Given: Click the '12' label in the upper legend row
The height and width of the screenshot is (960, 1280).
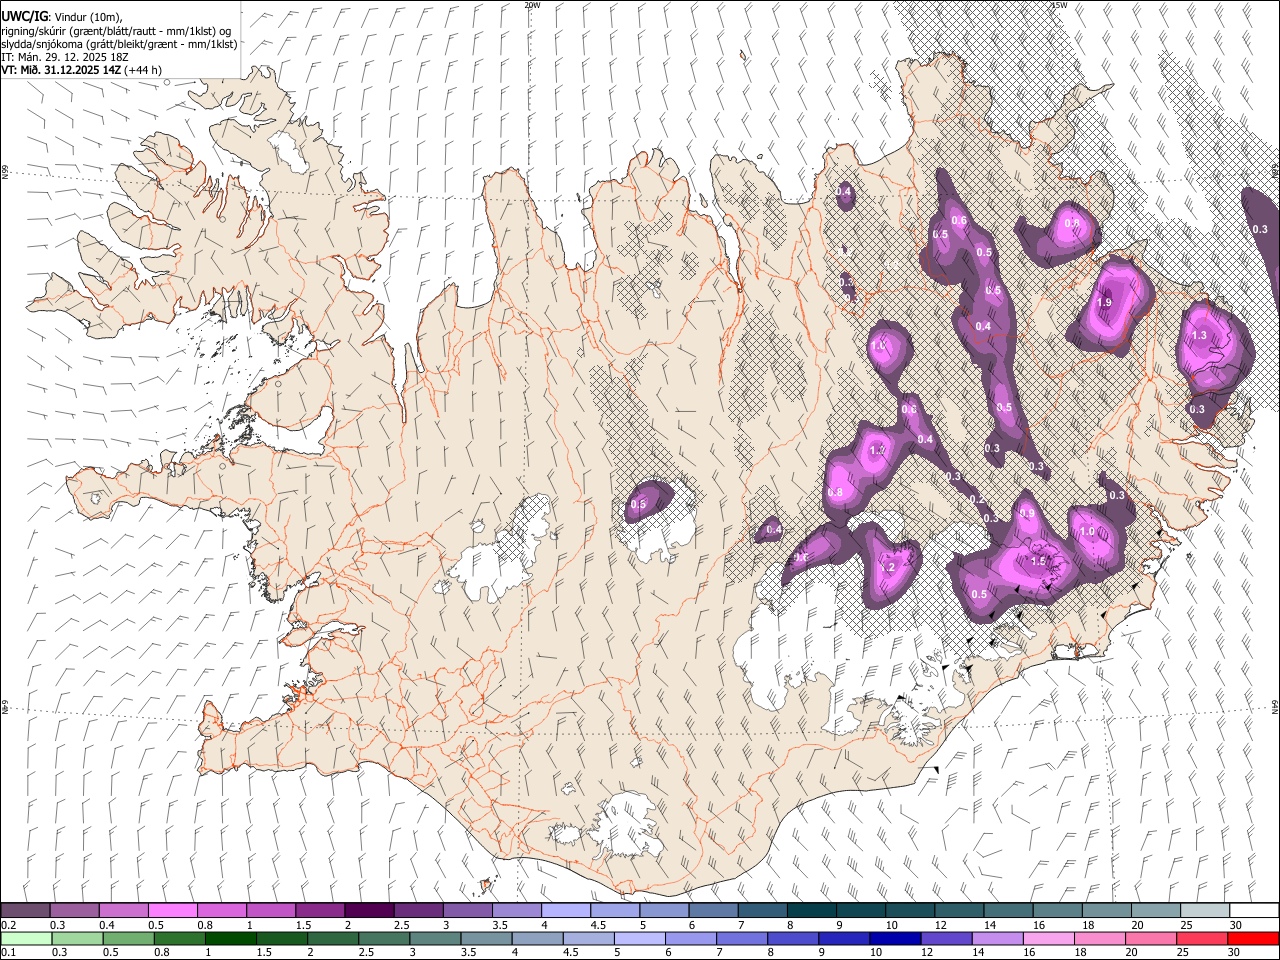Looking at the screenshot, I should click(x=941, y=925).
